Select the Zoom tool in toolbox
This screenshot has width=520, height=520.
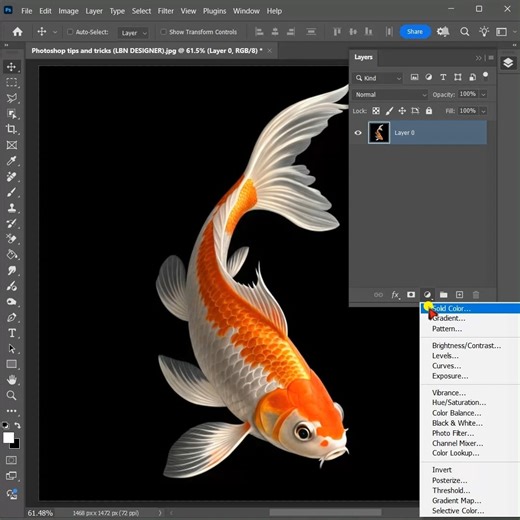(x=12, y=395)
